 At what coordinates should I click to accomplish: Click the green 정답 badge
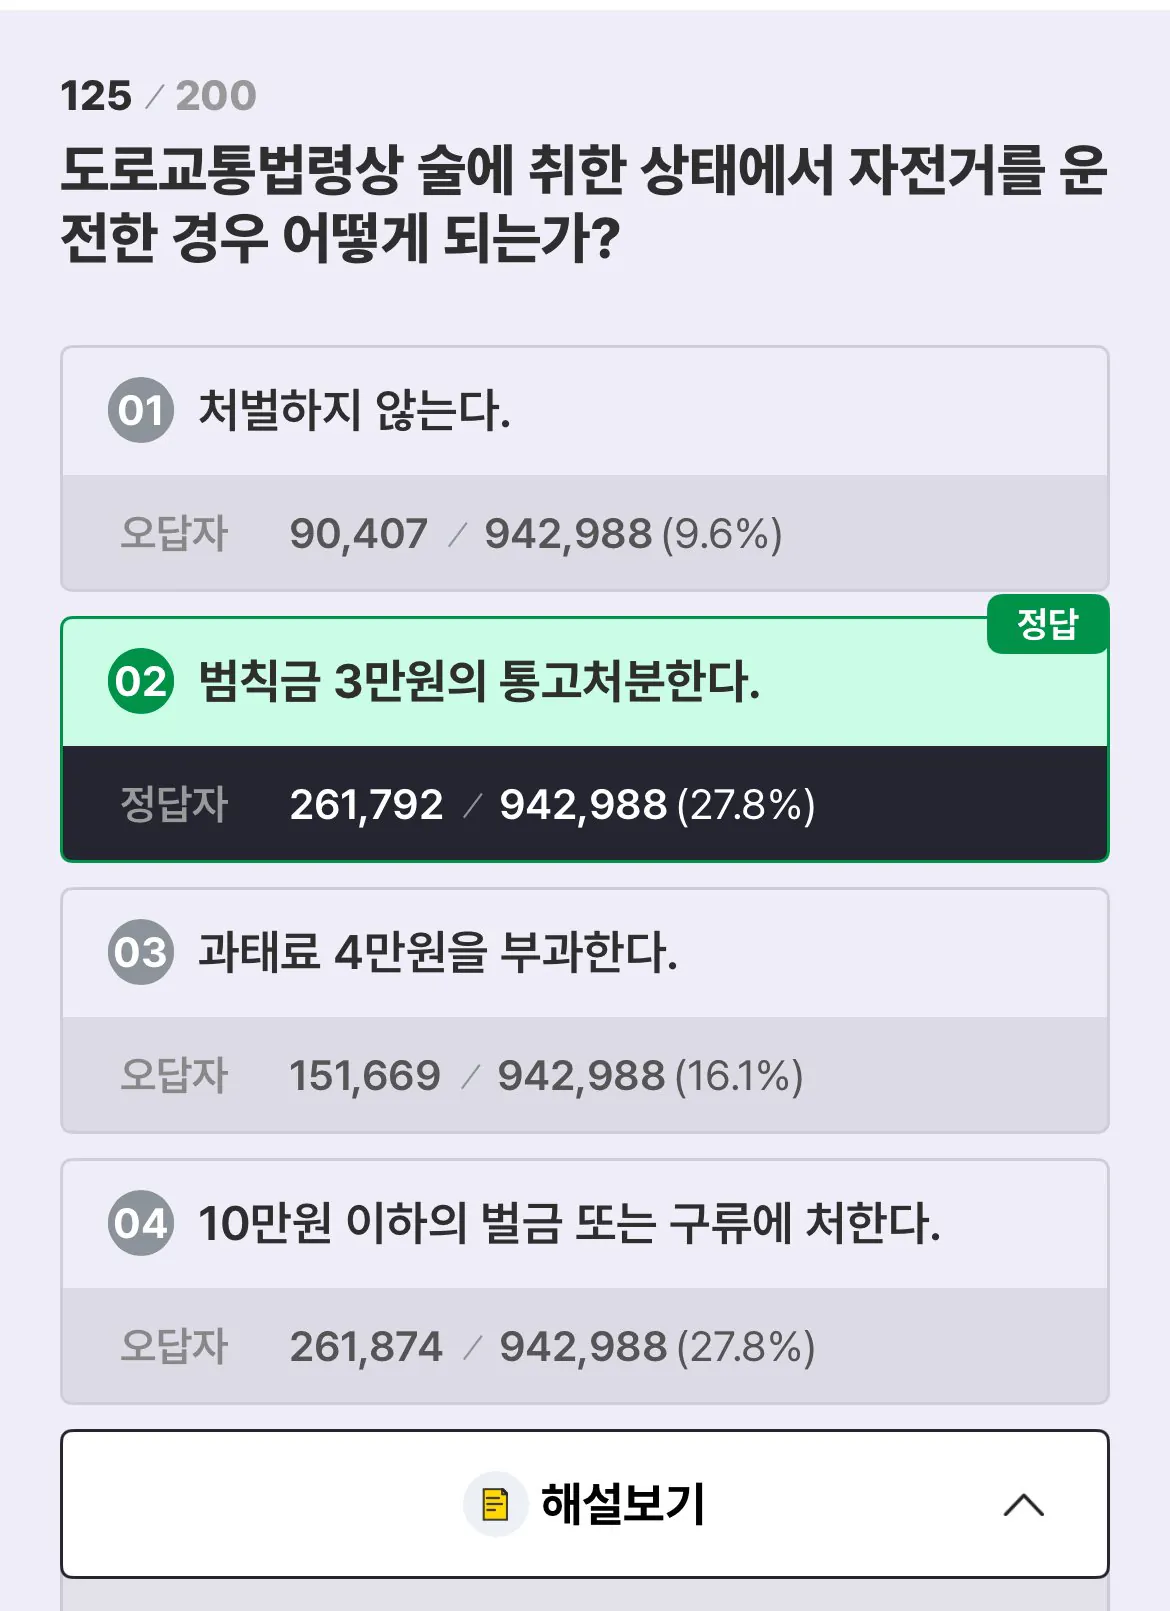(1047, 624)
